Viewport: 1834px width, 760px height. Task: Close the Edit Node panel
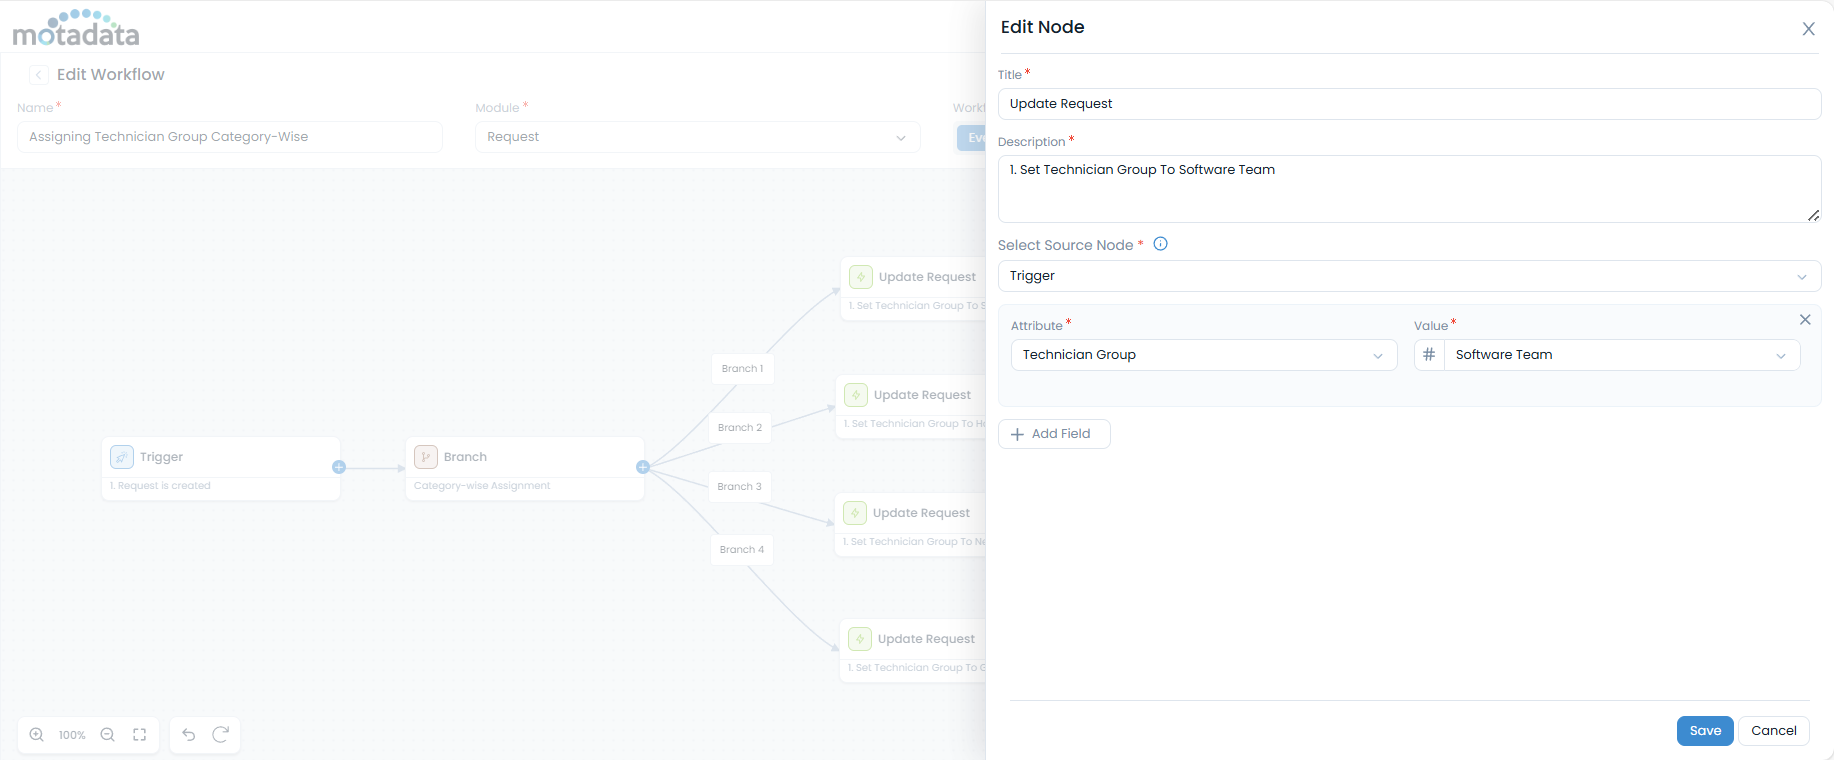click(x=1808, y=29)
